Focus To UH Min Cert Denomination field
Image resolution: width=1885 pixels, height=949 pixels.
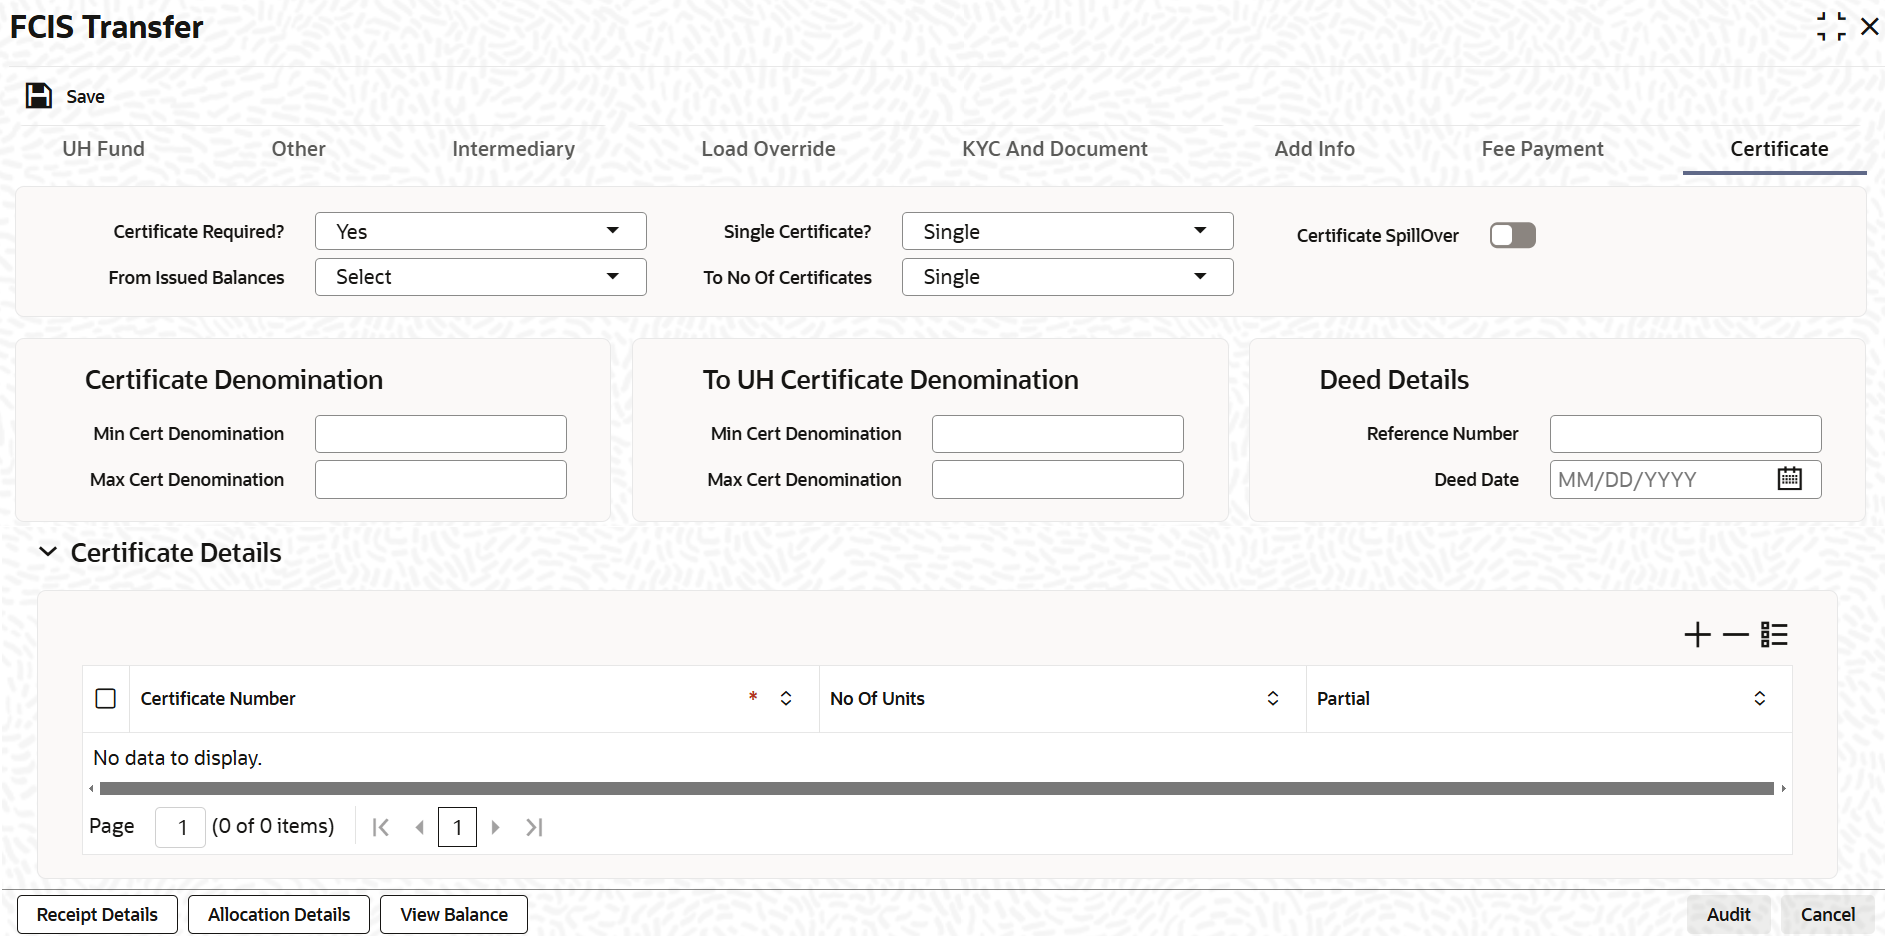click(x=1058, y=434)
